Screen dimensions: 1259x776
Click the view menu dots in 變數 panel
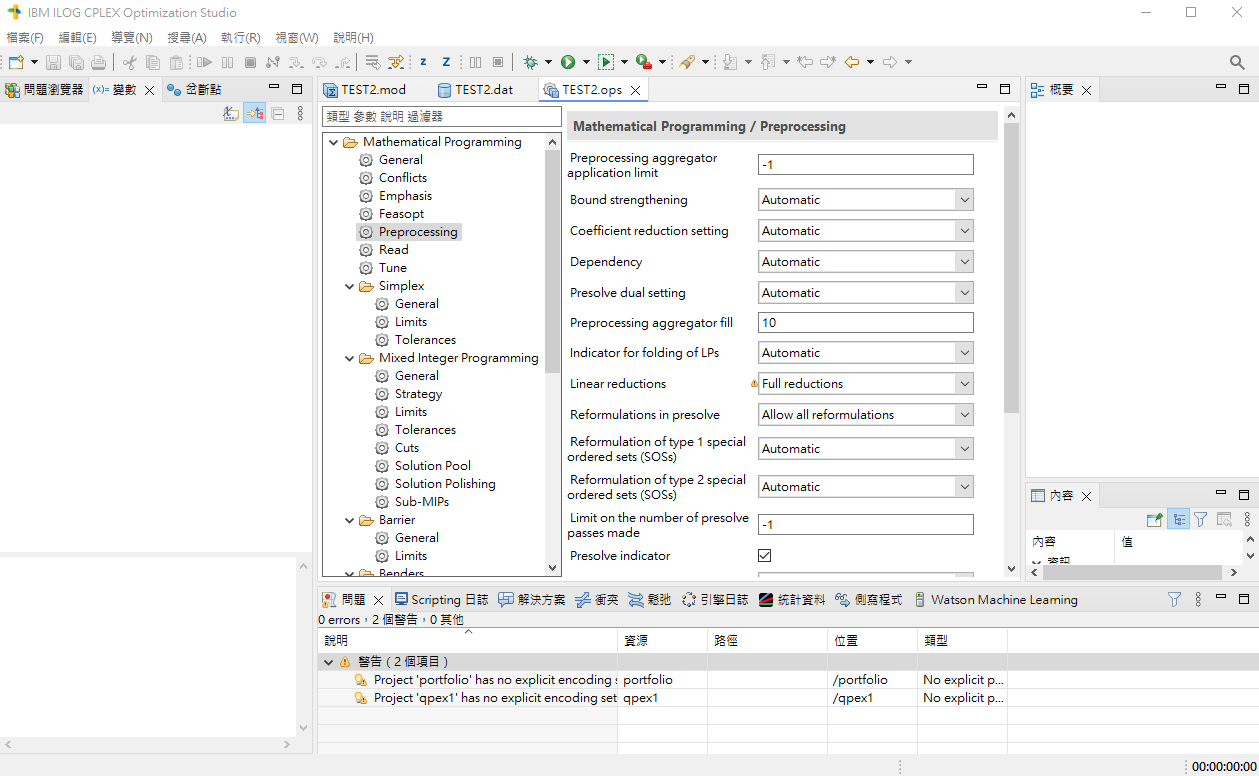click(x=300, y=114)
